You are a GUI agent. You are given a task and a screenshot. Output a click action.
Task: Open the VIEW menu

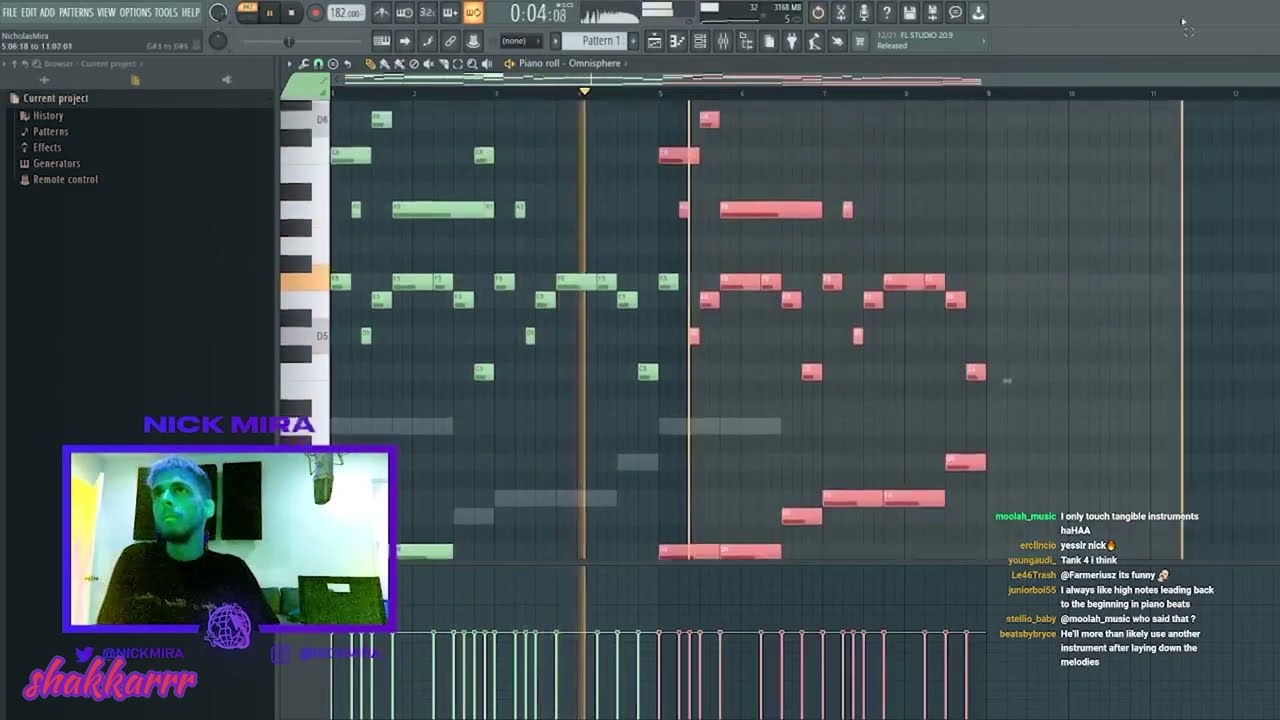[106, 12]
